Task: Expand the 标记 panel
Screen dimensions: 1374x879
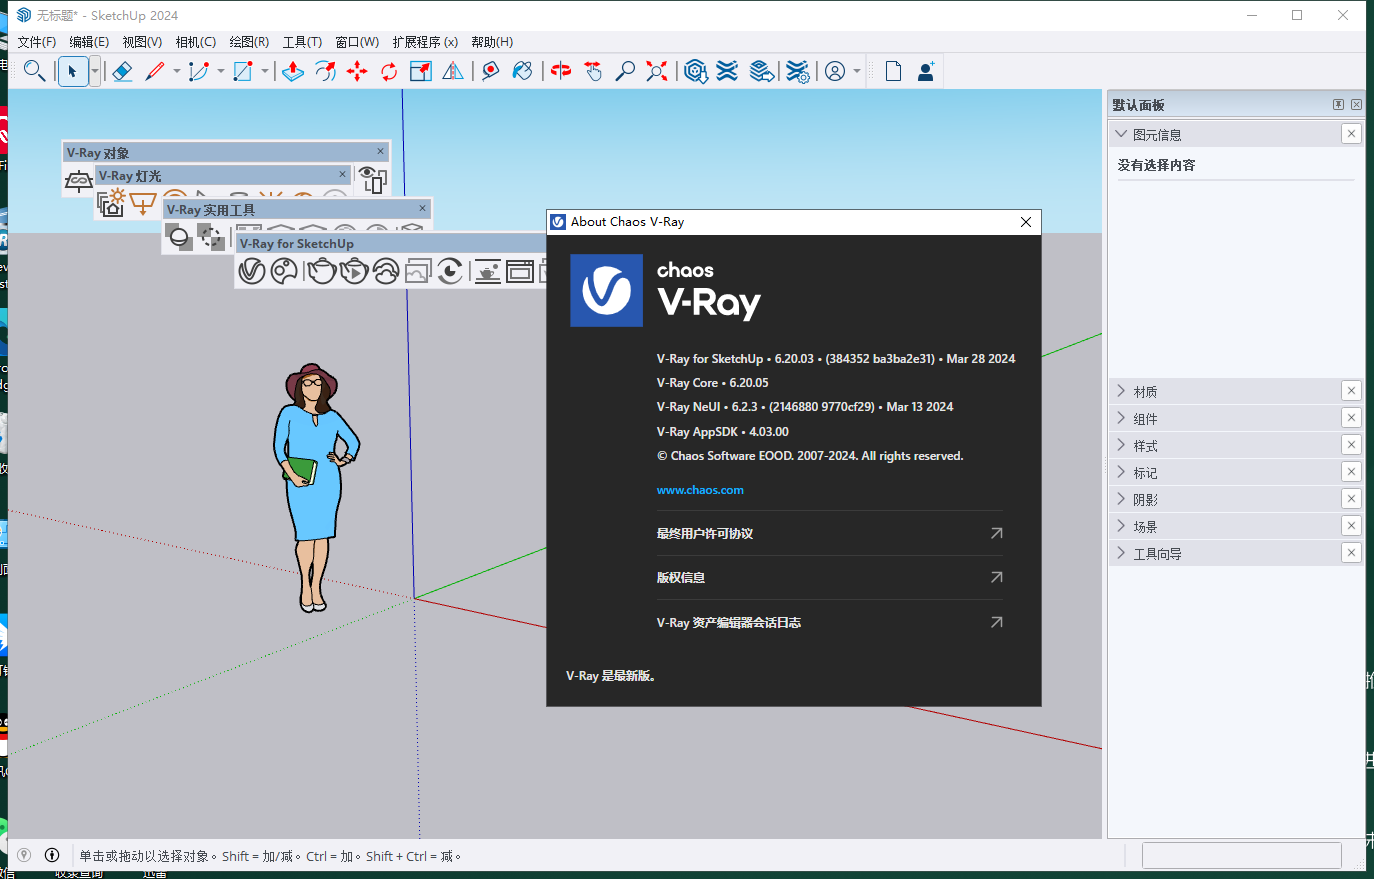Action: point(1120,472)
